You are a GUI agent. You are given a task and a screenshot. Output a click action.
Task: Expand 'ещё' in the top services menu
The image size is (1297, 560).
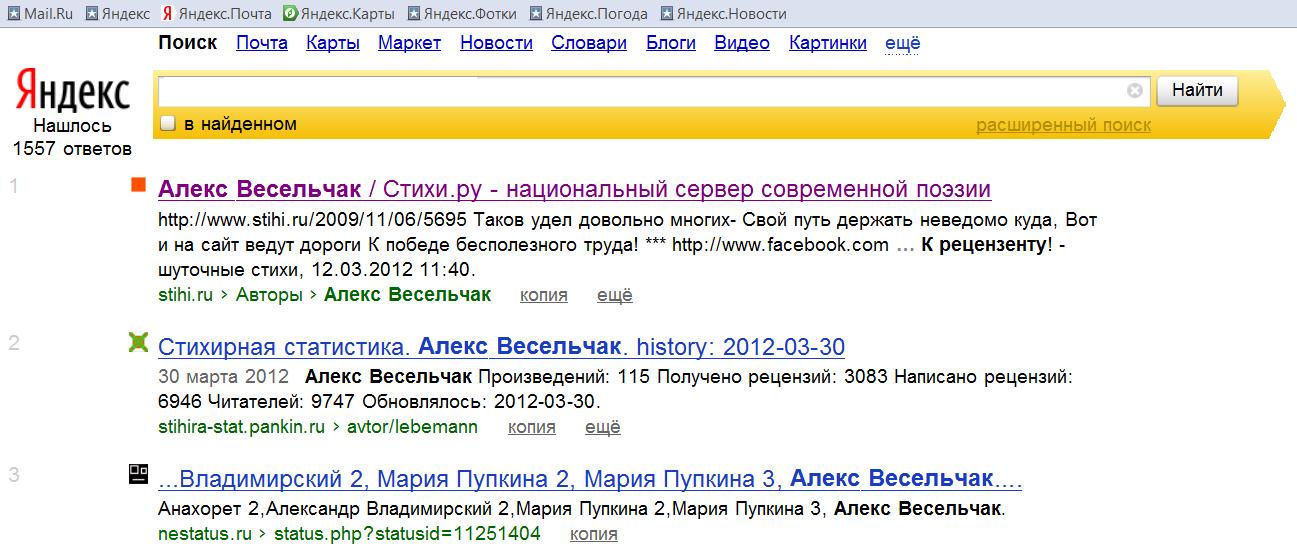point(902,43)
